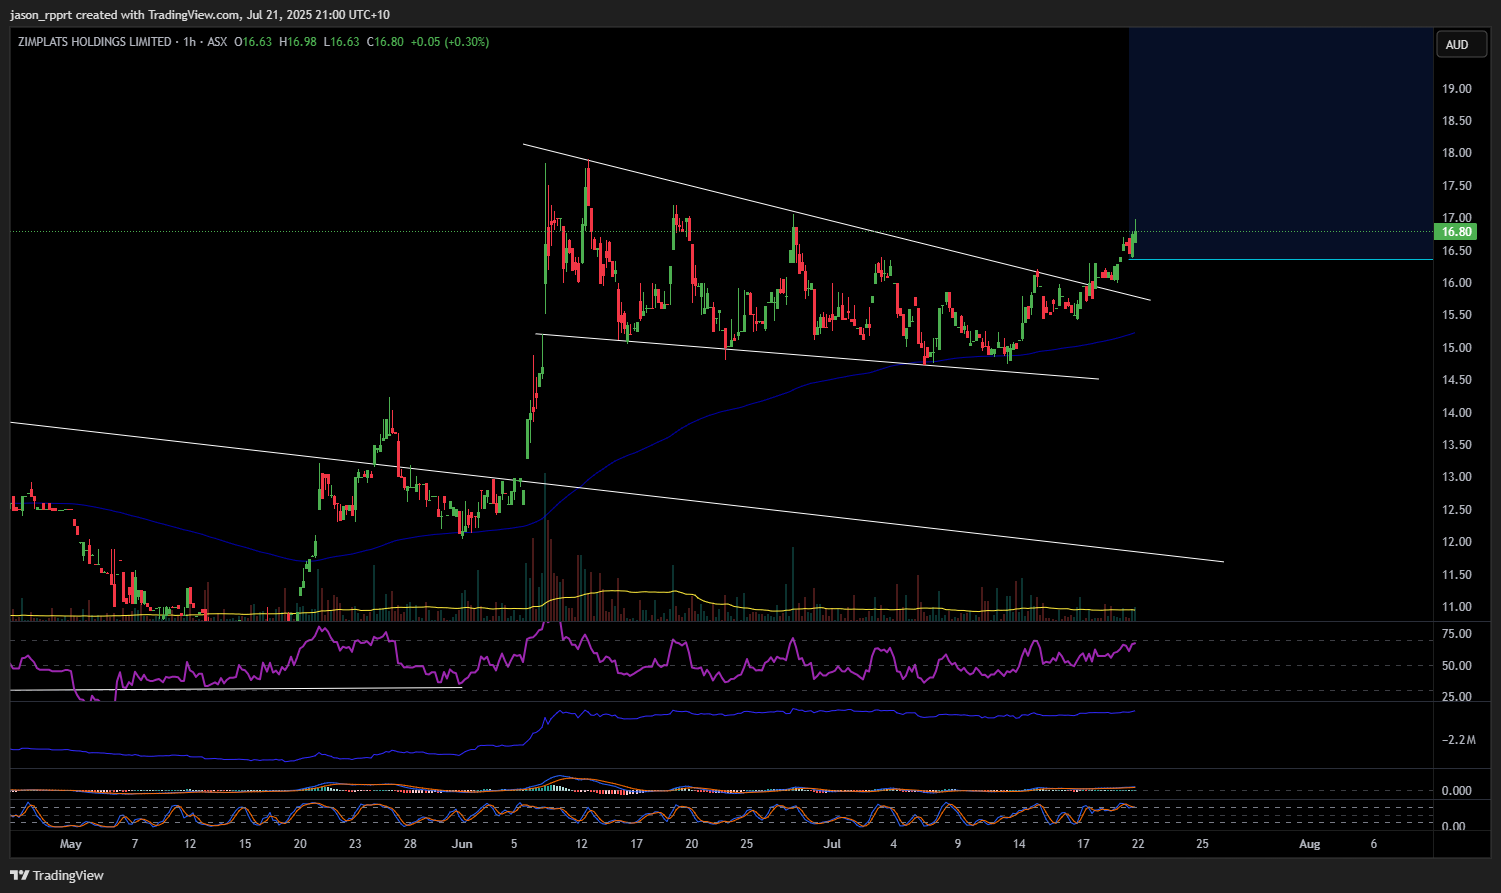Click the green 16.80 current price label
The width and height of the screenshot is (1501, 893).
(1455, 232)
